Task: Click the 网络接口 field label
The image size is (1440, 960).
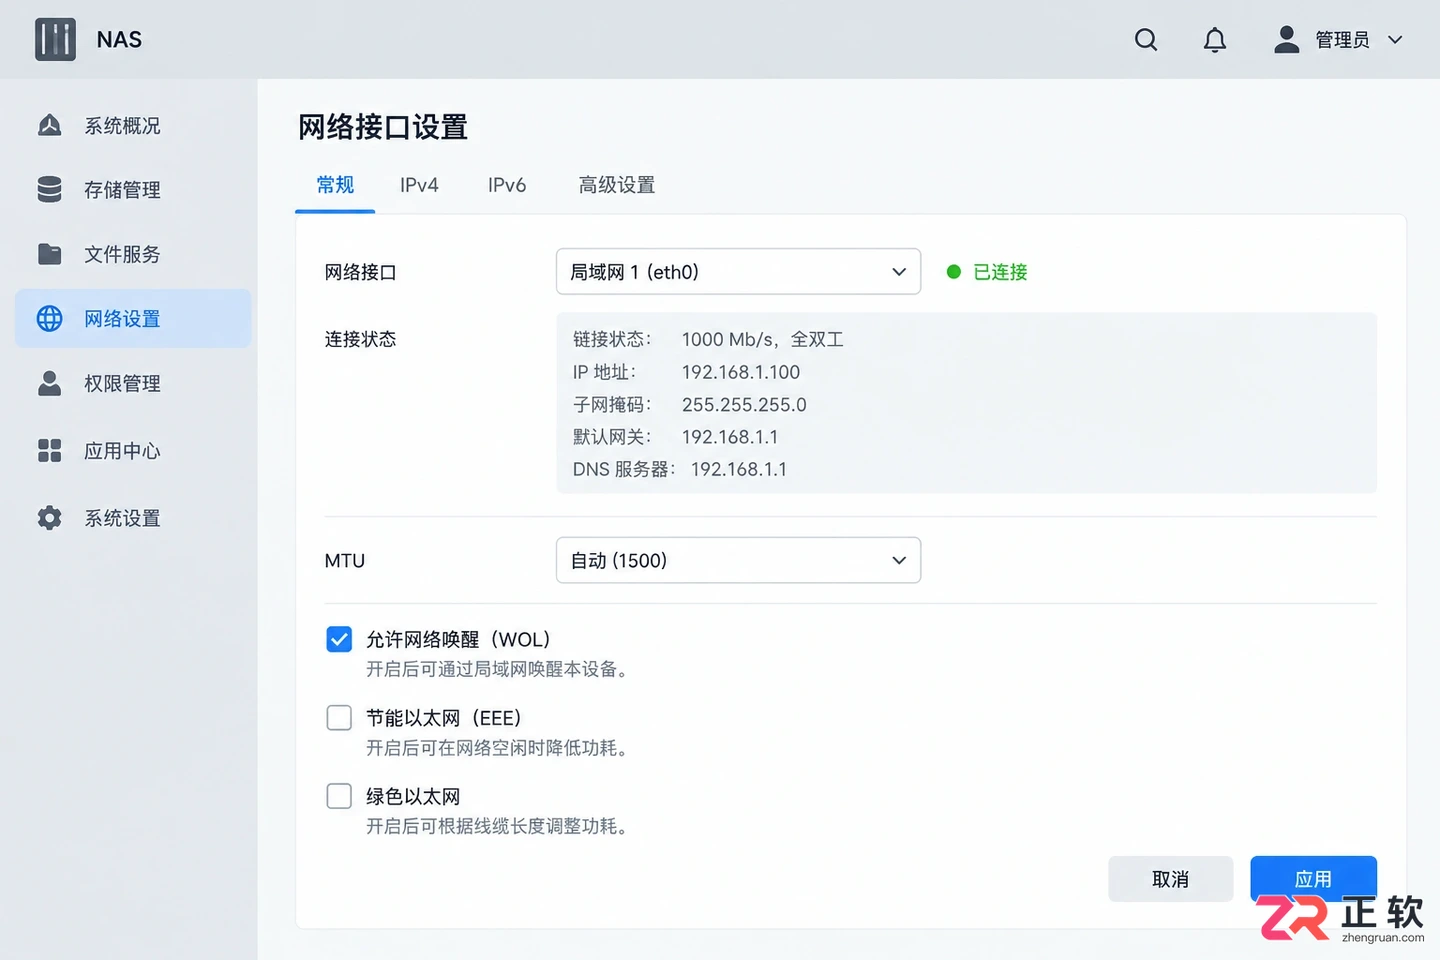Action: point(360,272)
